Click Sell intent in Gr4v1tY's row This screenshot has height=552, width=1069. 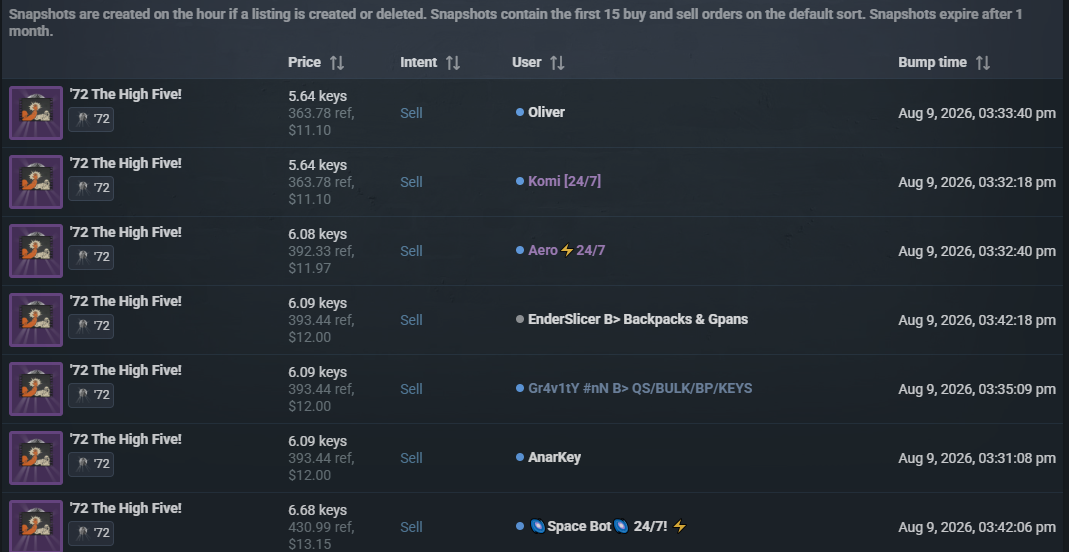pyautogui.click(x=411, y=389)
